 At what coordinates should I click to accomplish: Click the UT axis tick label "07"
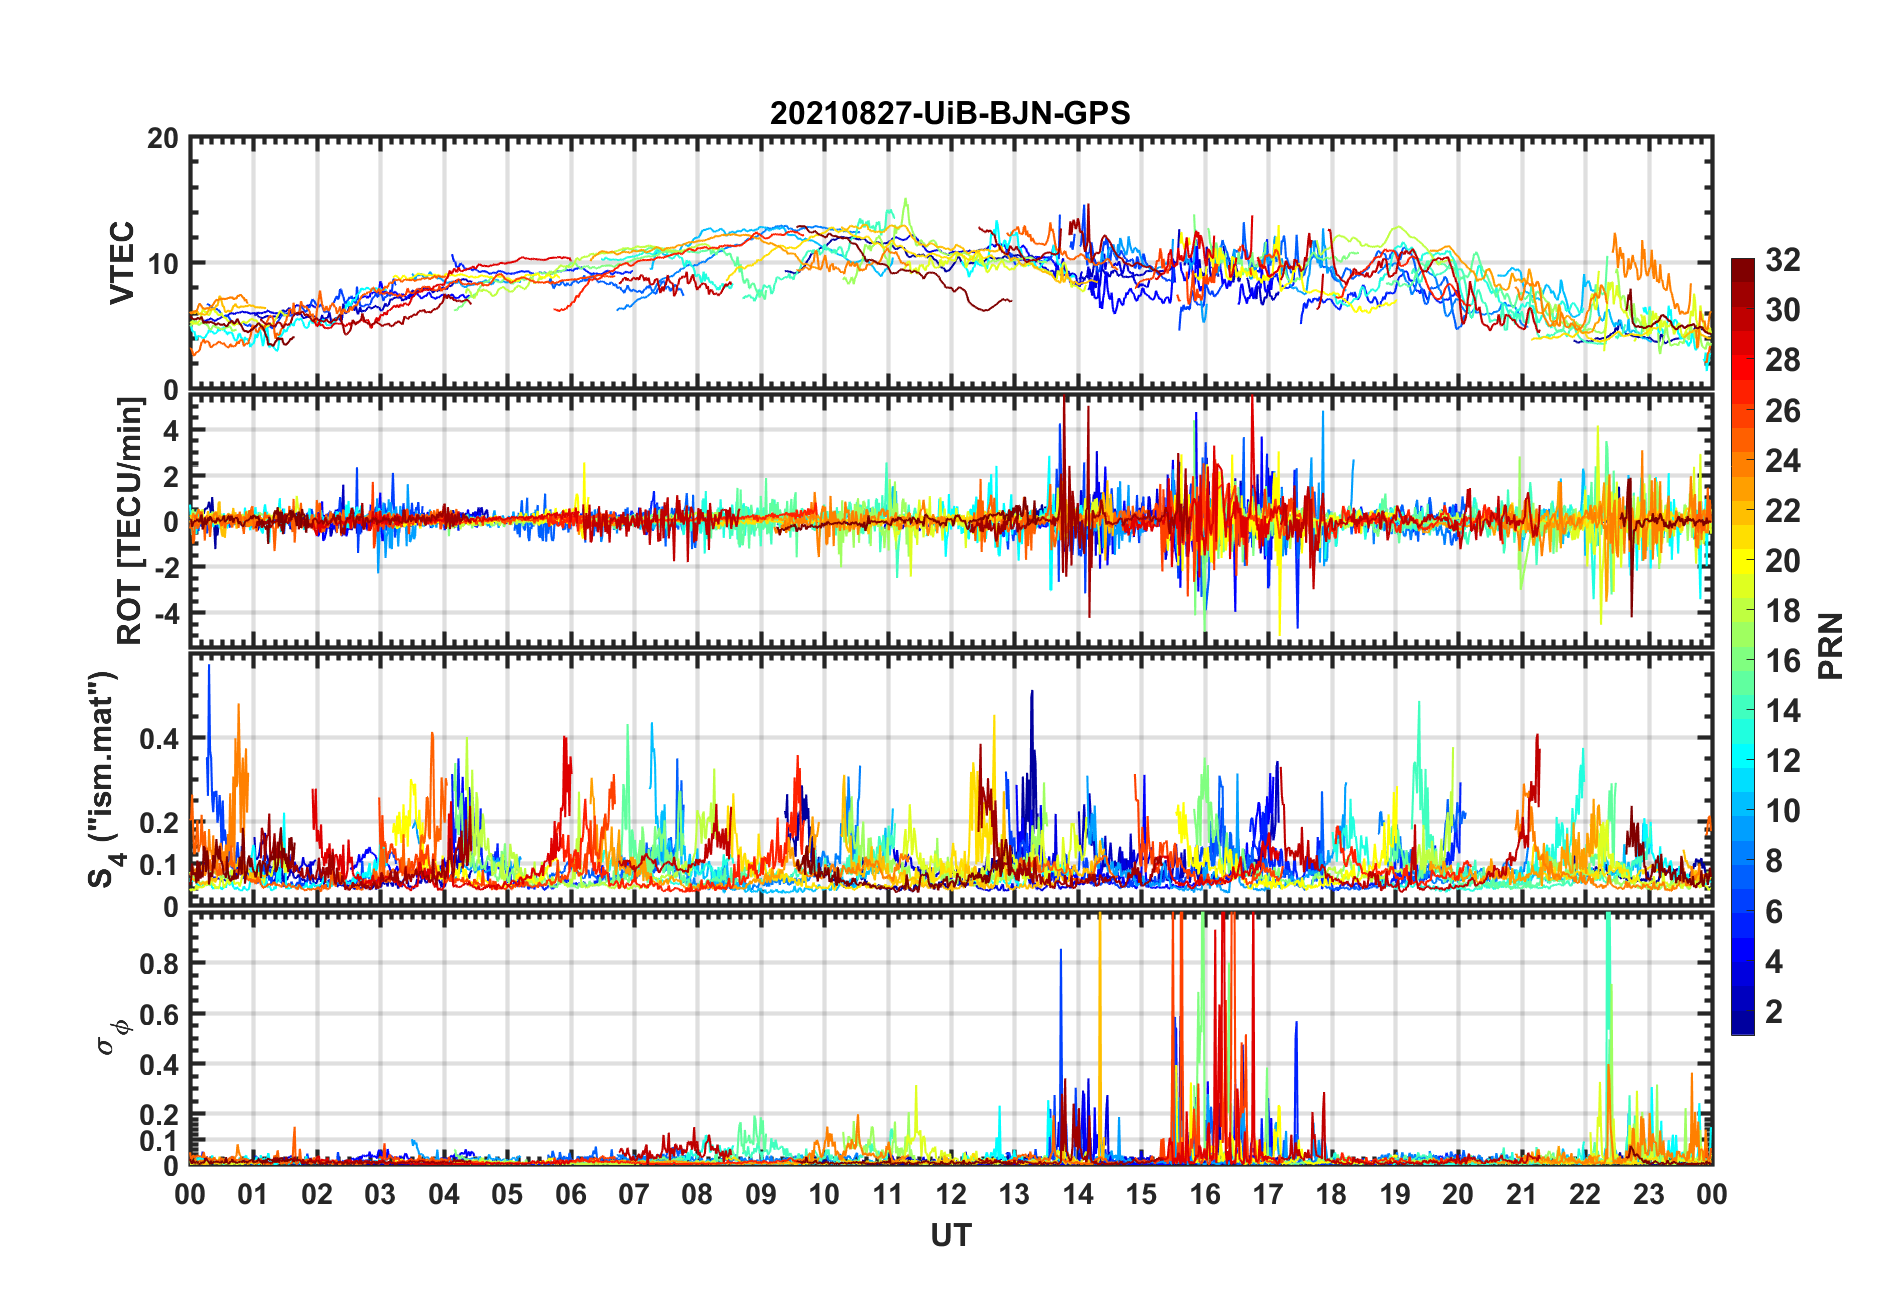[x=634, y=1194]
